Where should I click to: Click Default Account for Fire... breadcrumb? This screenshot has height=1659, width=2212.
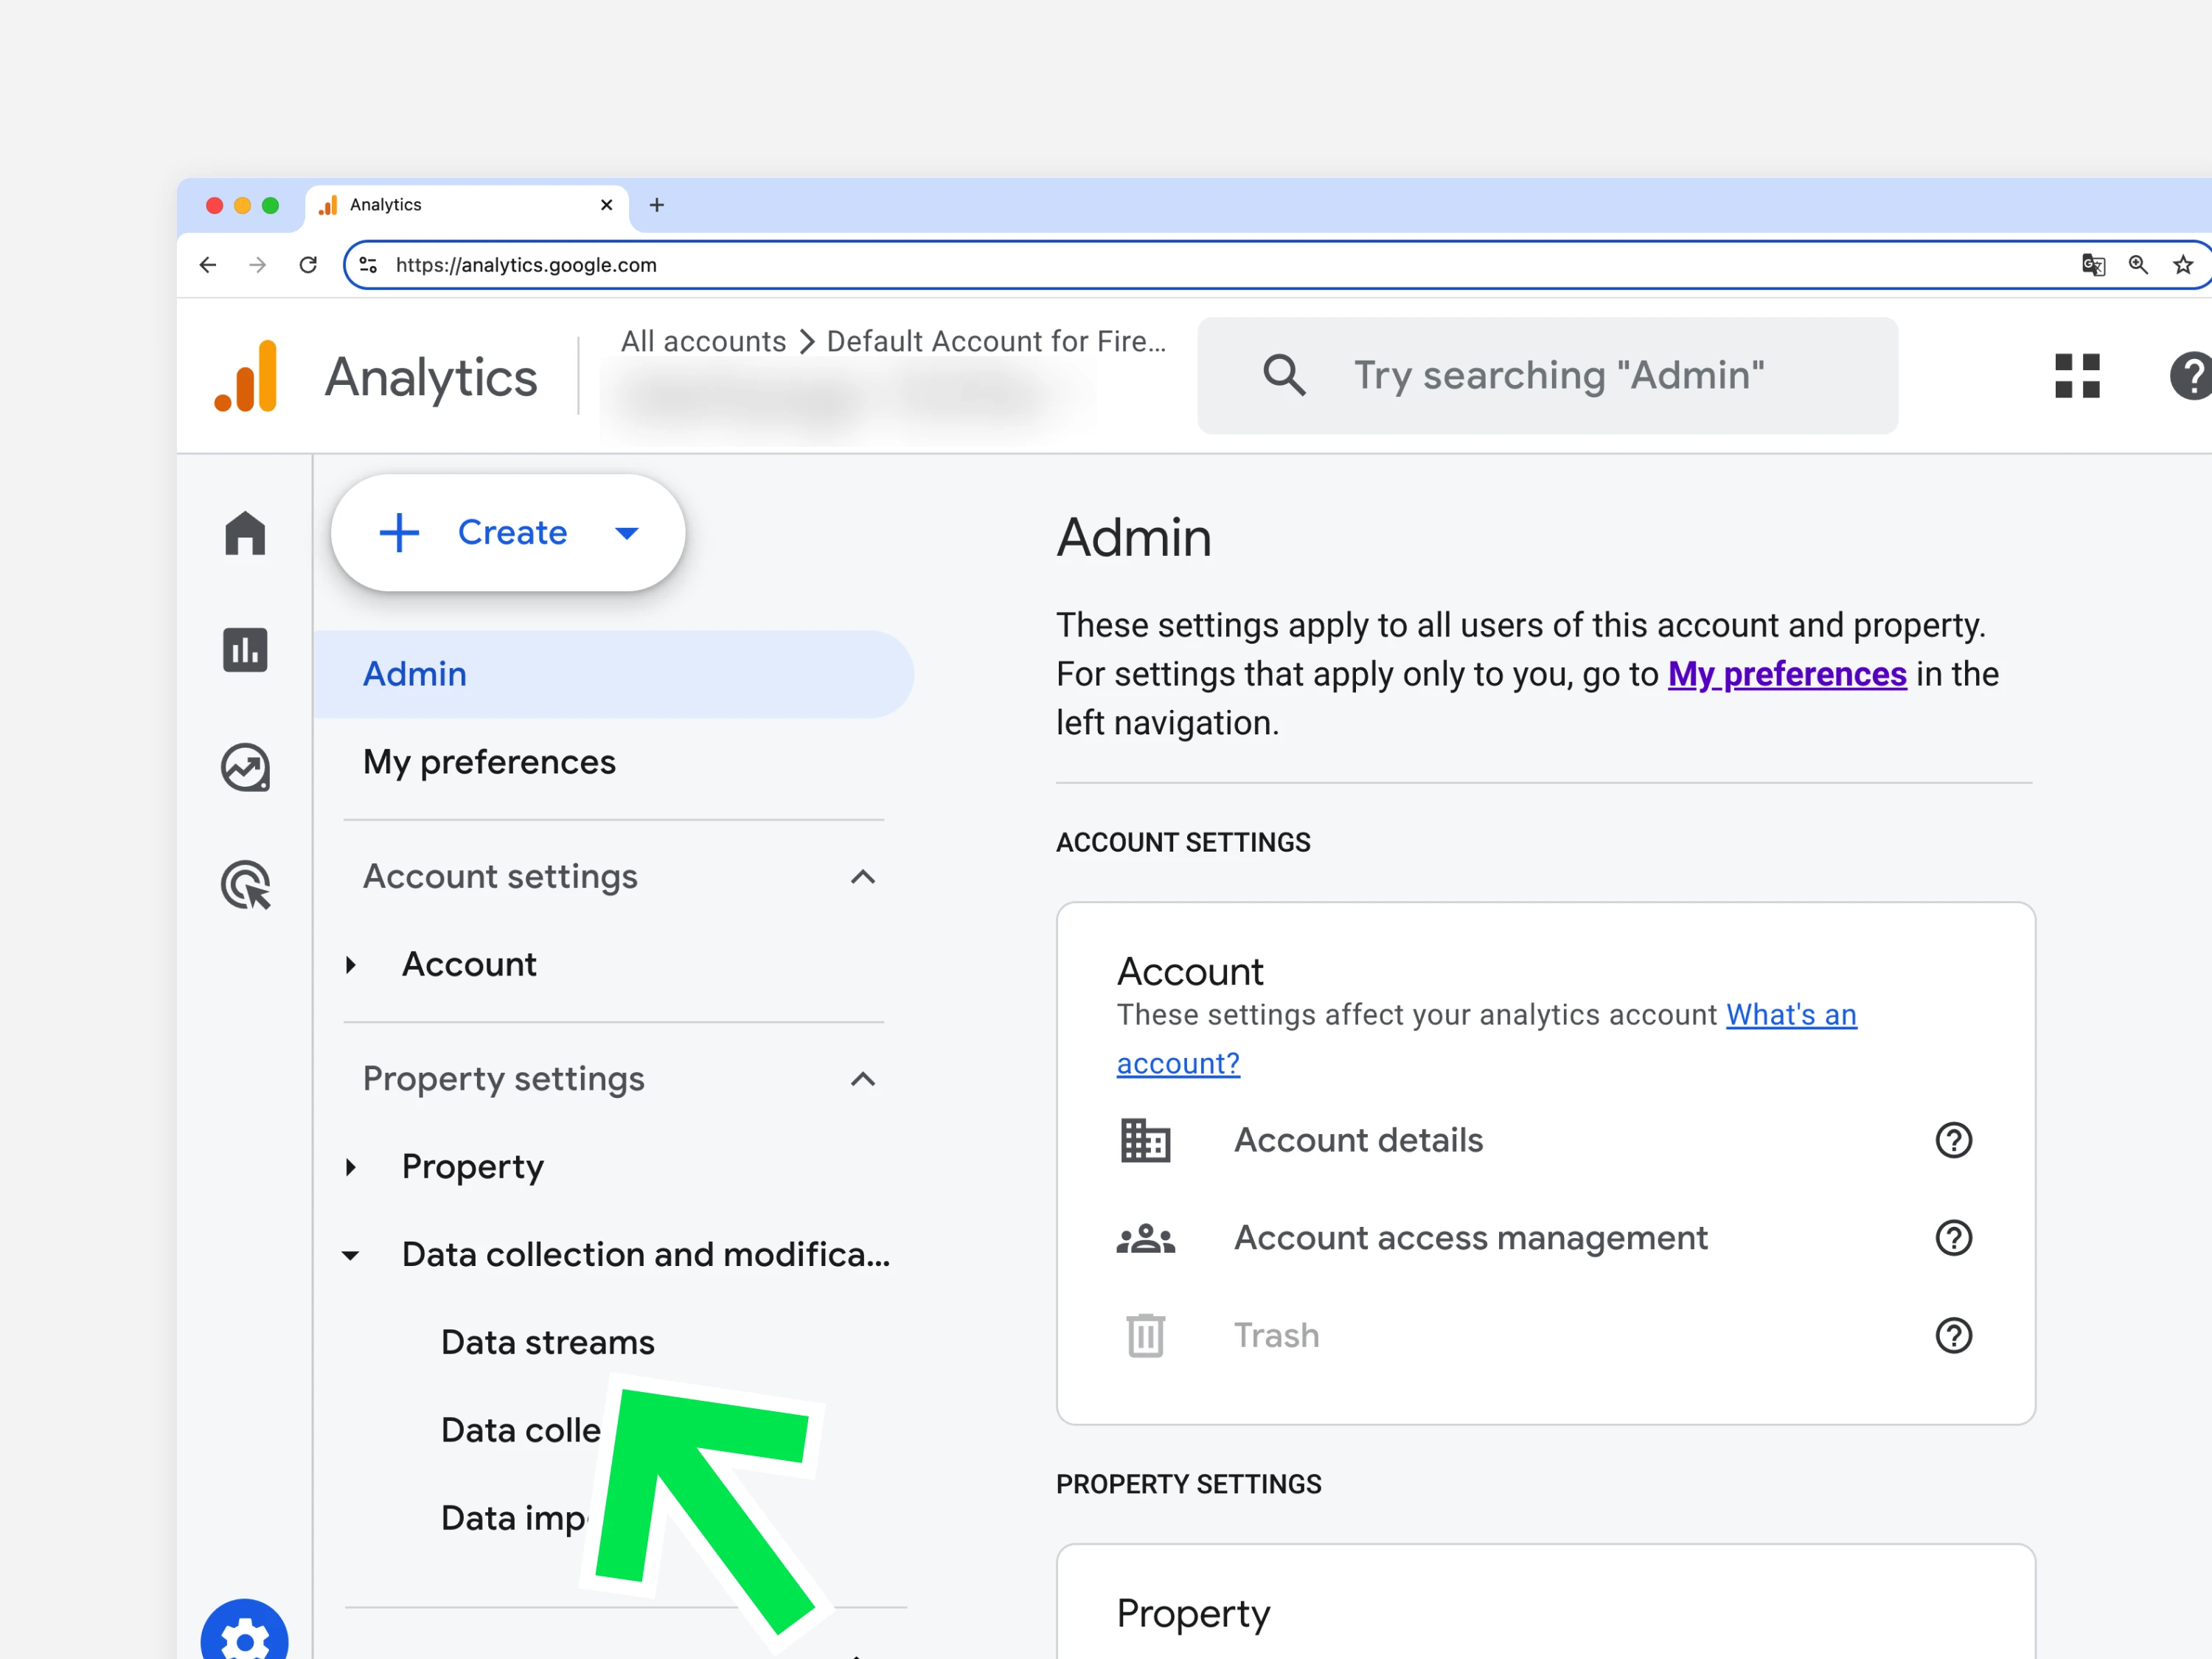point(996,341)
